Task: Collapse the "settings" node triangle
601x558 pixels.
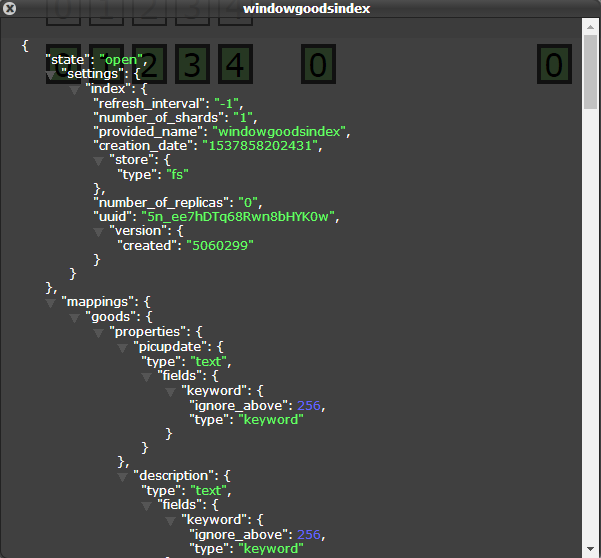Action: [x=51, y=75]
